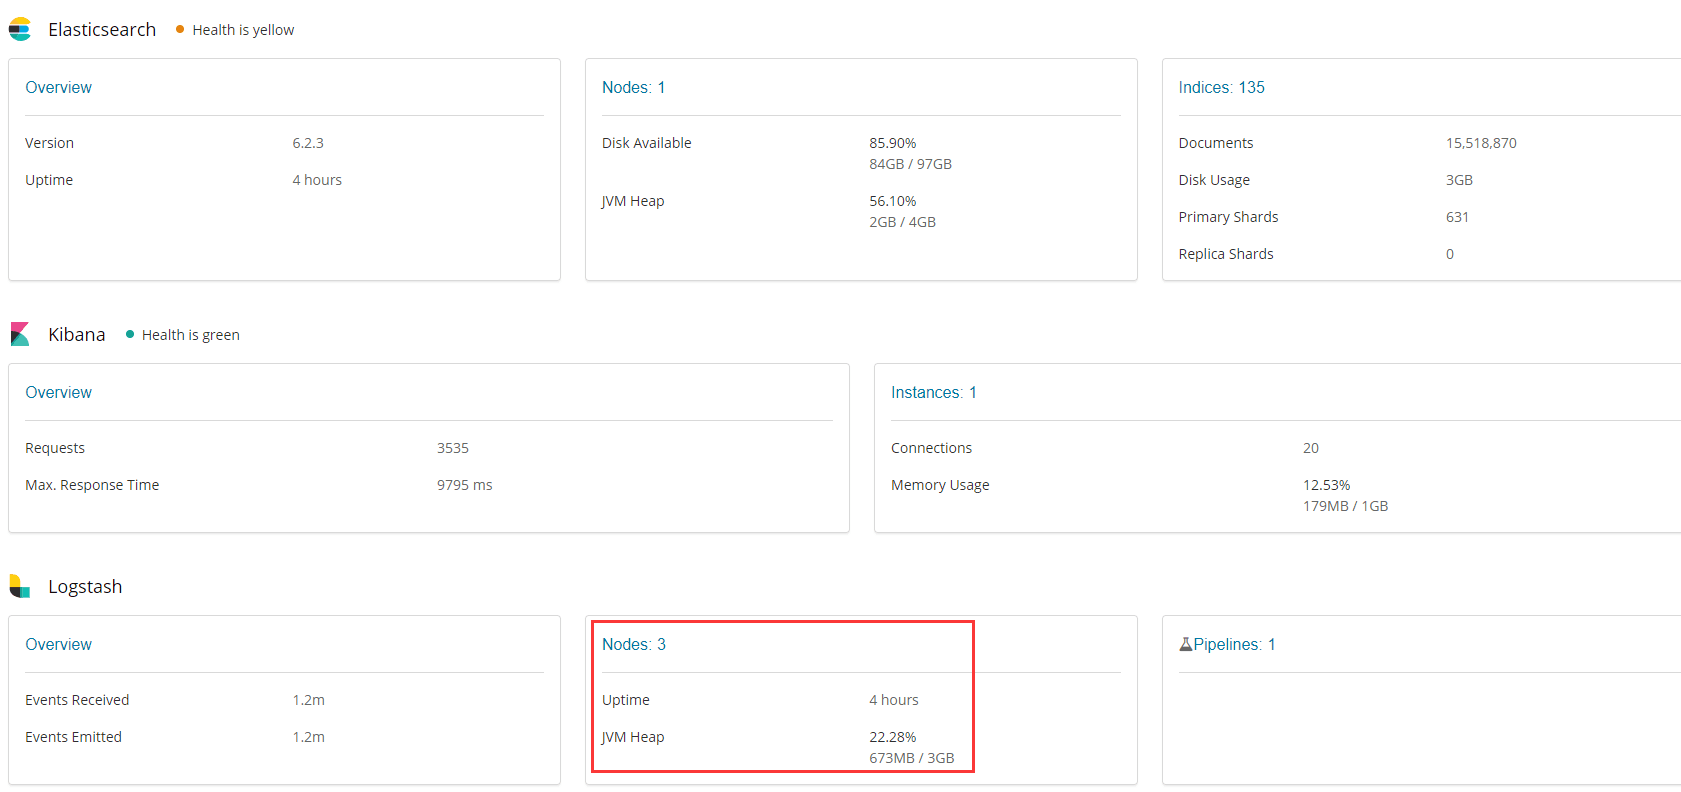Click Elasticsearch Uptime label

click(x=49, y=180)
